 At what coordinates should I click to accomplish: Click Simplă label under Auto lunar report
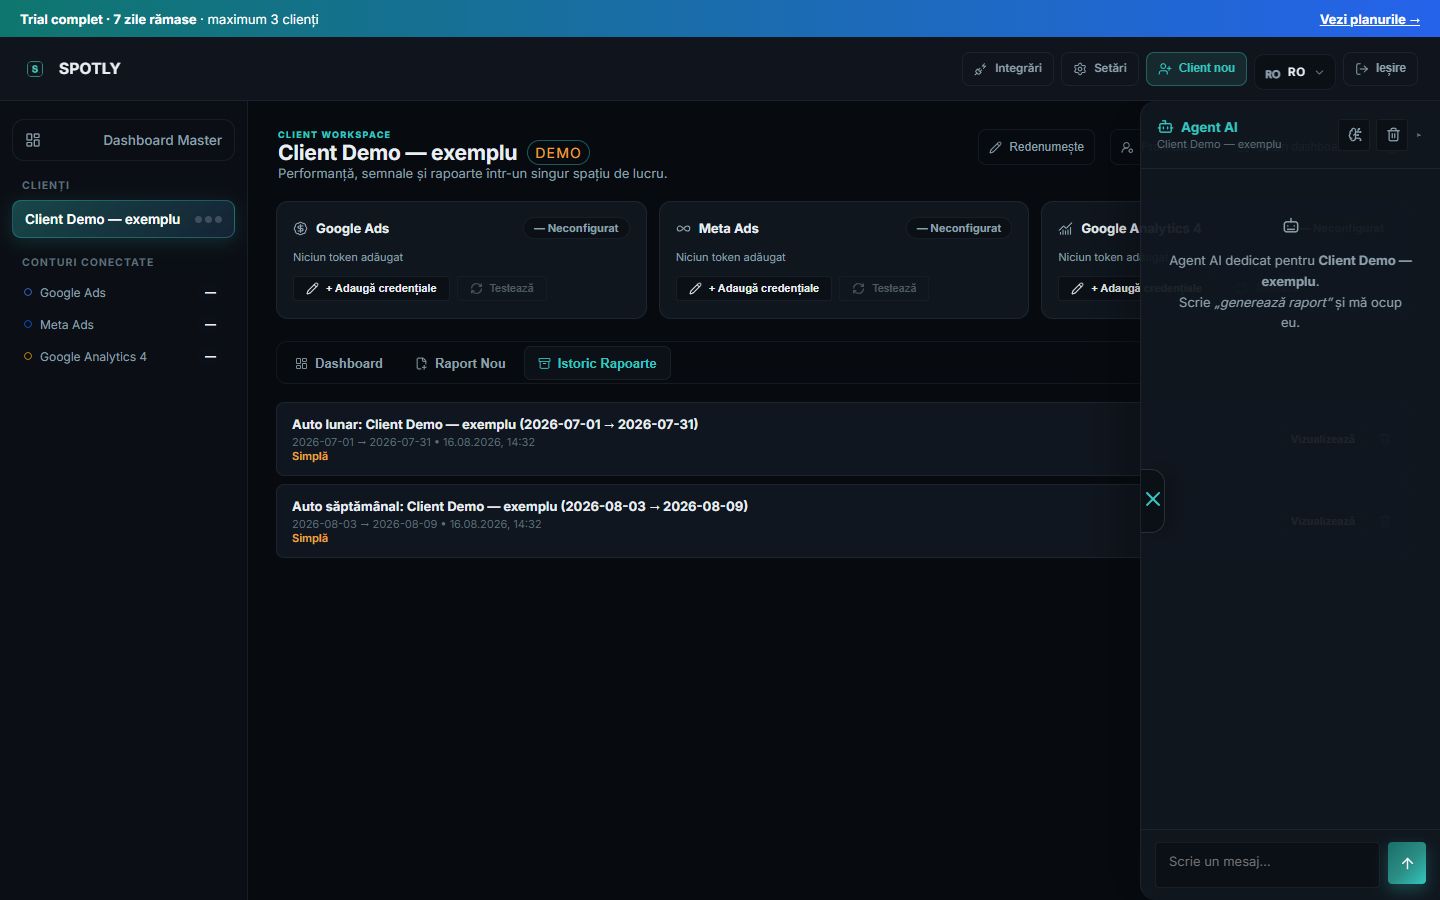point(310,456)
